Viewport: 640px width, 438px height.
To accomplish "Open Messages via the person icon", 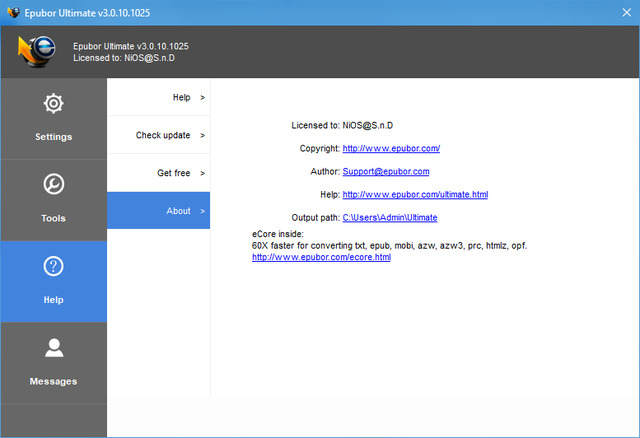I will click(53, 348).
